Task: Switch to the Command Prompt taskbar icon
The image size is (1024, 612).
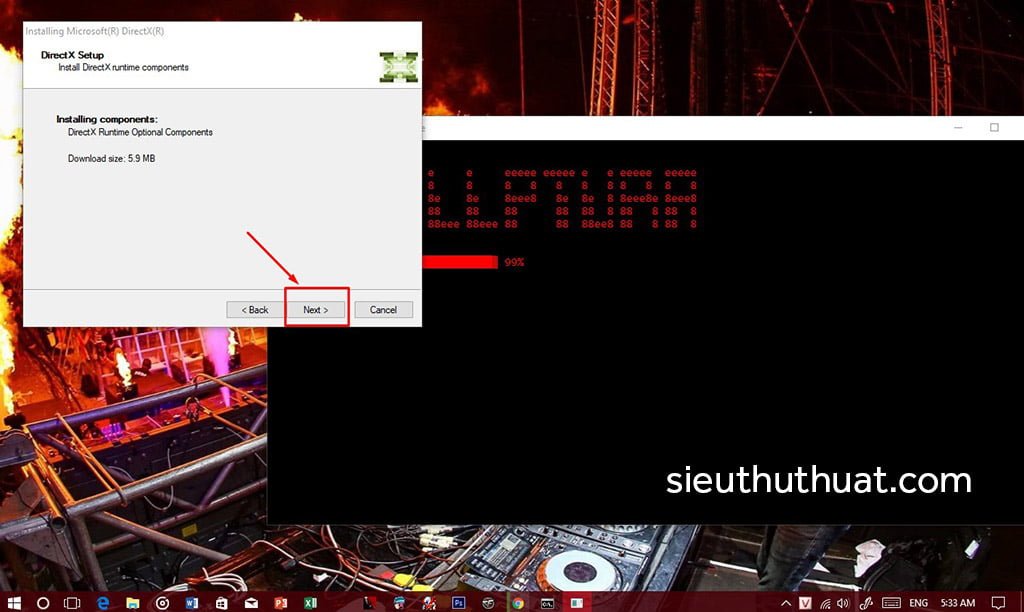Action: click(547, 603)
